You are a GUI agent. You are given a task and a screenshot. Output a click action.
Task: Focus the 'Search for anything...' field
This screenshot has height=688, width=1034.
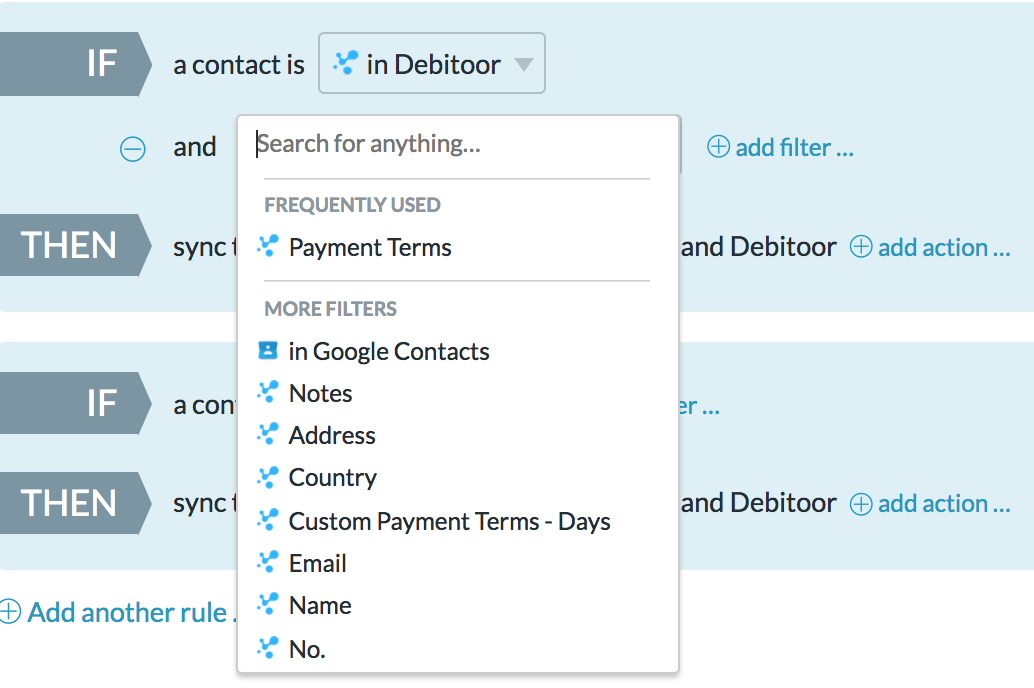click(458, 144)
